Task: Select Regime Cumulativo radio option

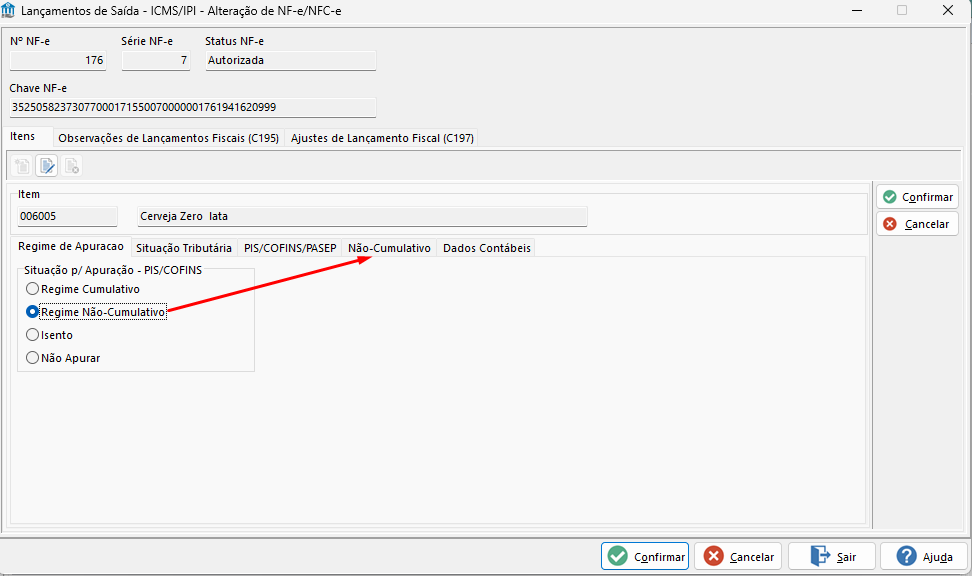Action: [x=82, y=289]
